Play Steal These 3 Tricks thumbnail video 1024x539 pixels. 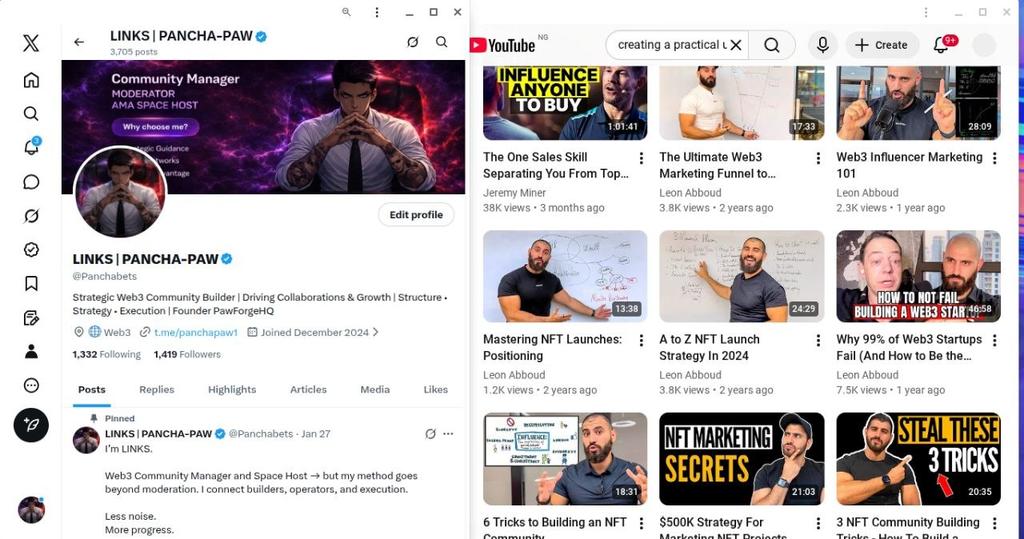coord(918,459)
